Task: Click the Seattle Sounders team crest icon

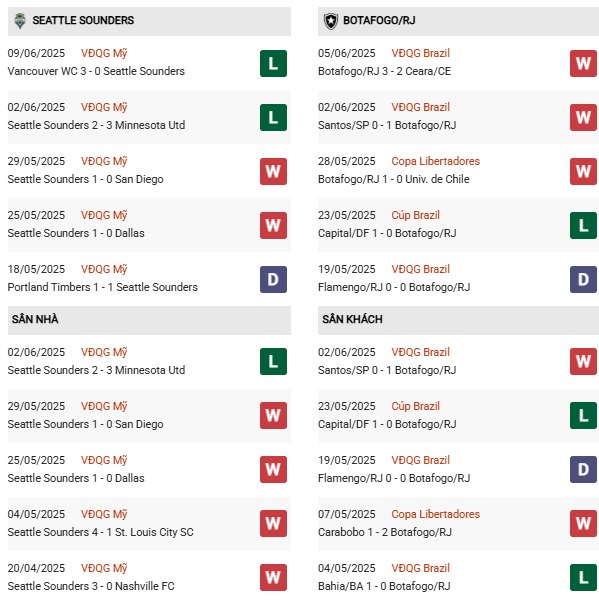Action: pos(20,21)
